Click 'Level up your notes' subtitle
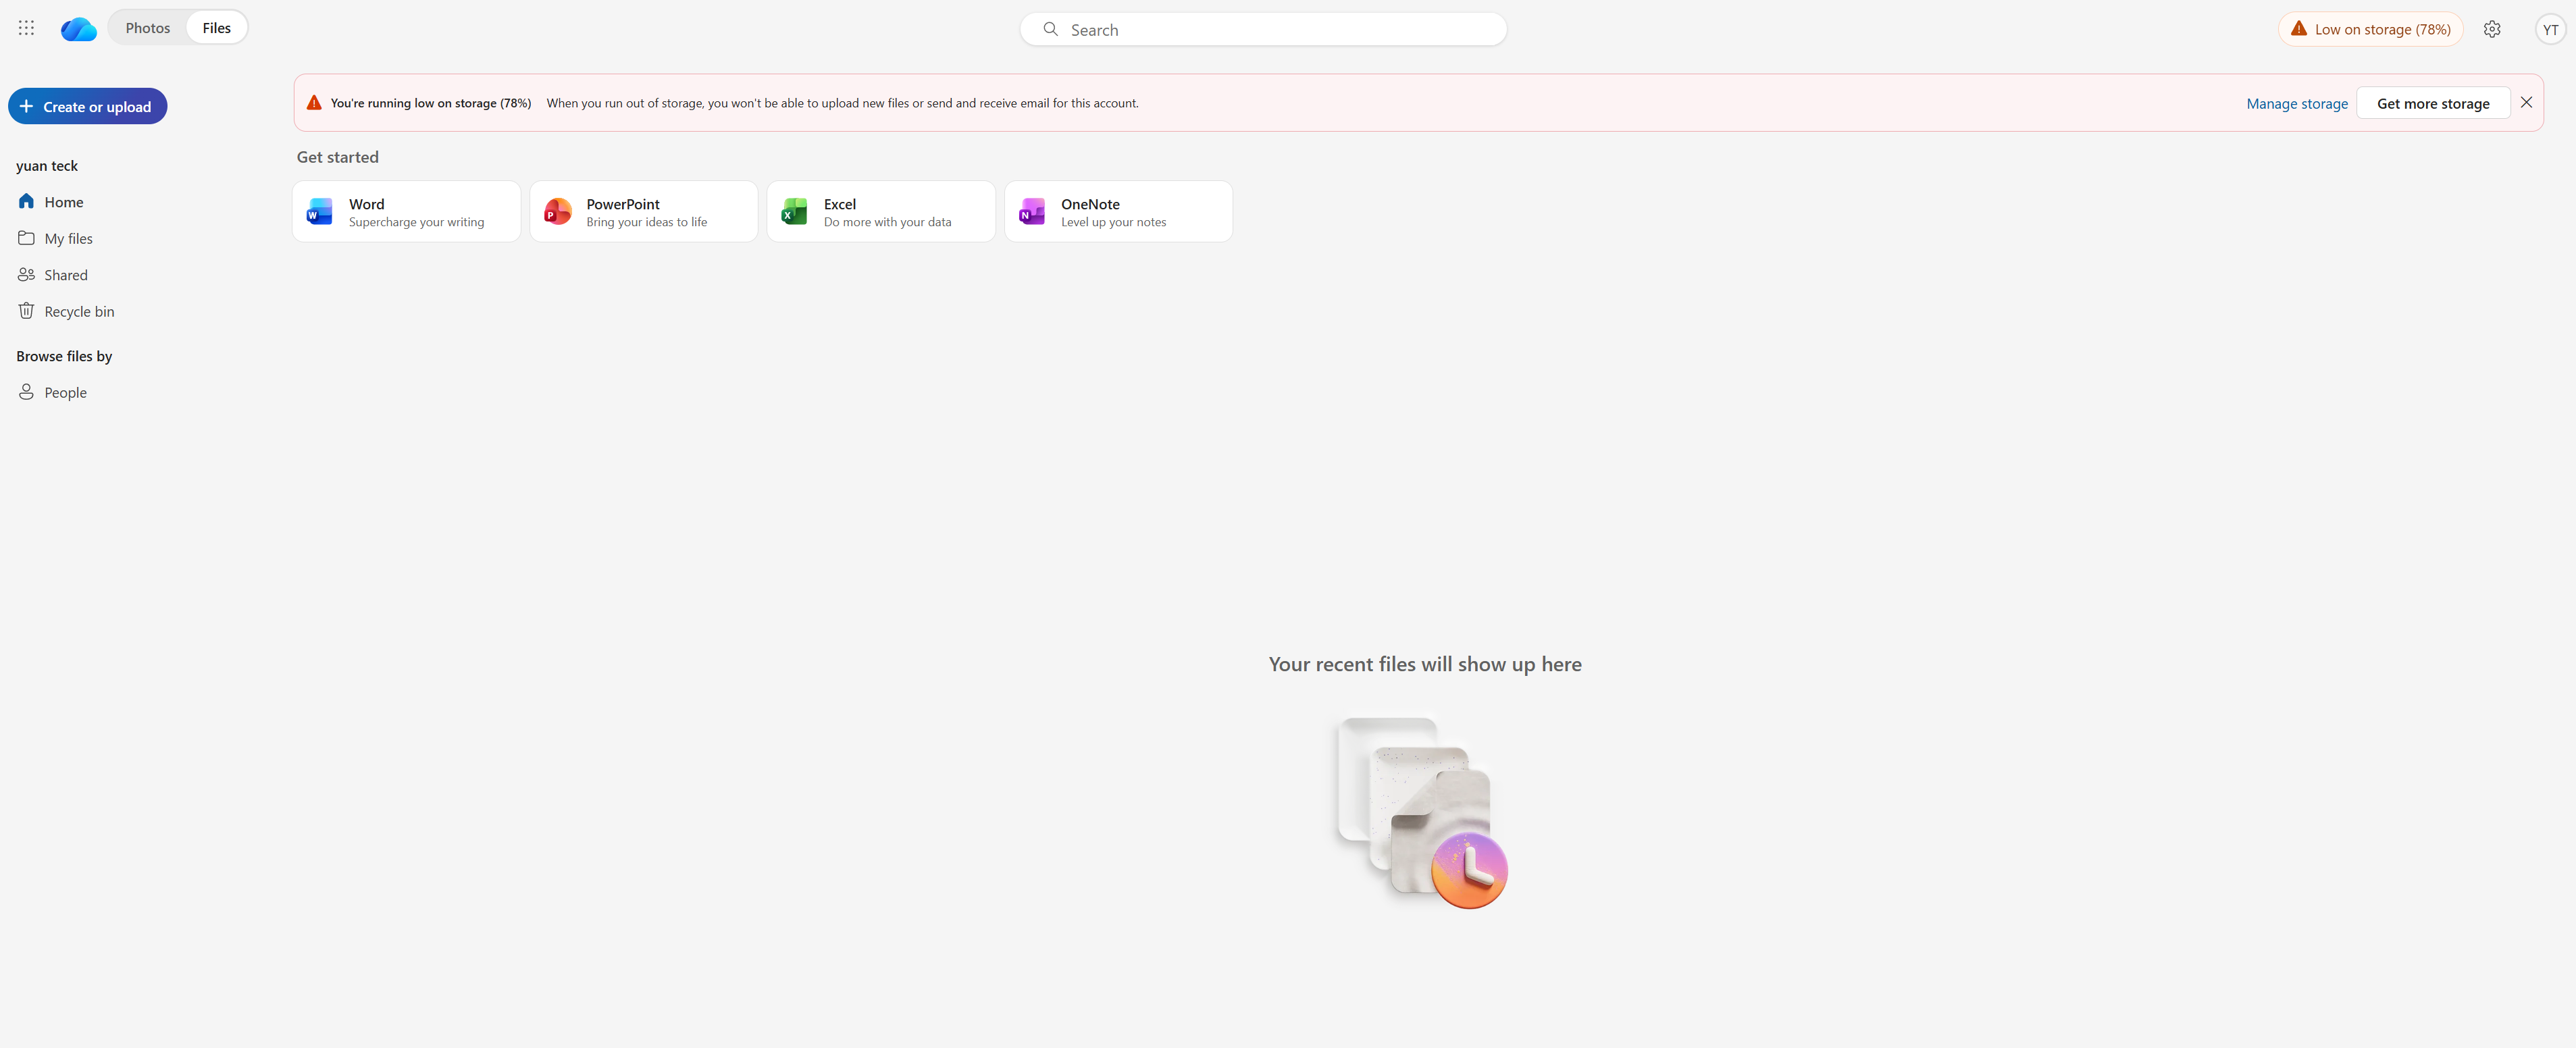The image size is (2576, 1048). tap(1113, 222)
